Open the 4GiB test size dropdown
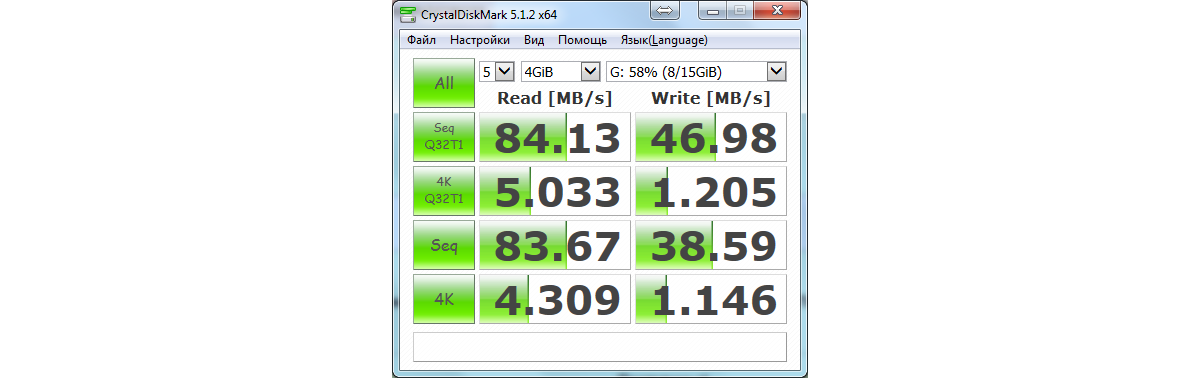This screenshot has width=1200, height=378. coord(560,72)
